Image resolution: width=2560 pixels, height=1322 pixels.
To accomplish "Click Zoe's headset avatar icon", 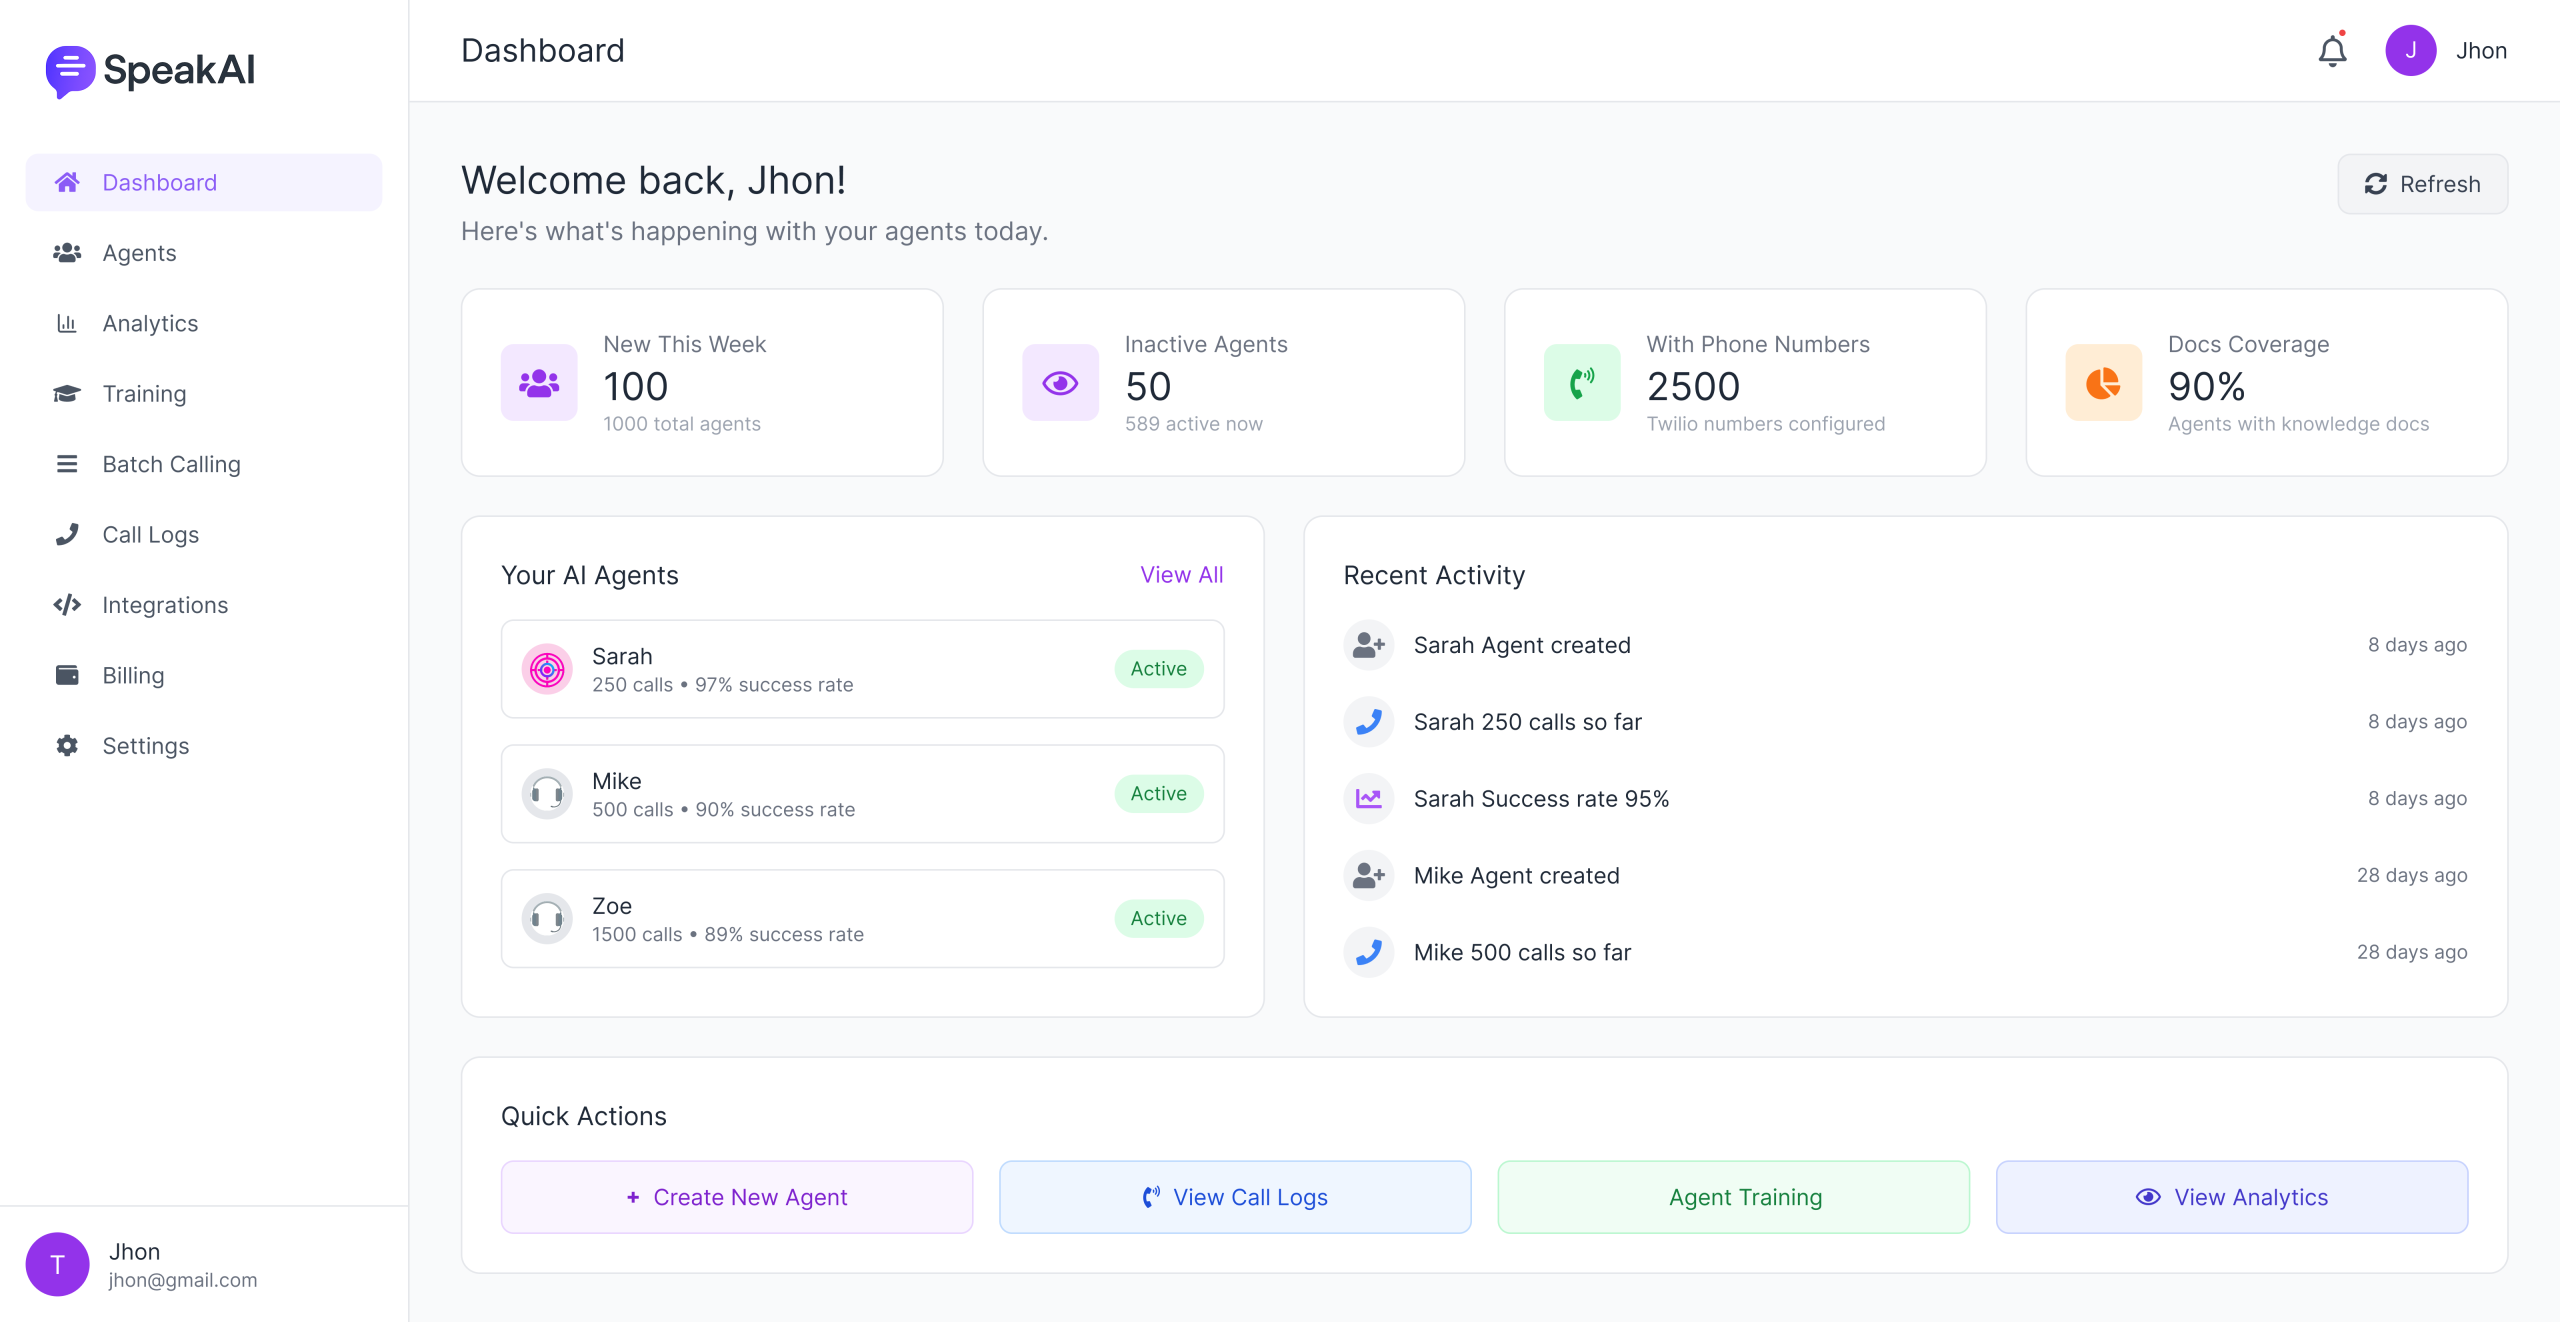I will [547, 918].
